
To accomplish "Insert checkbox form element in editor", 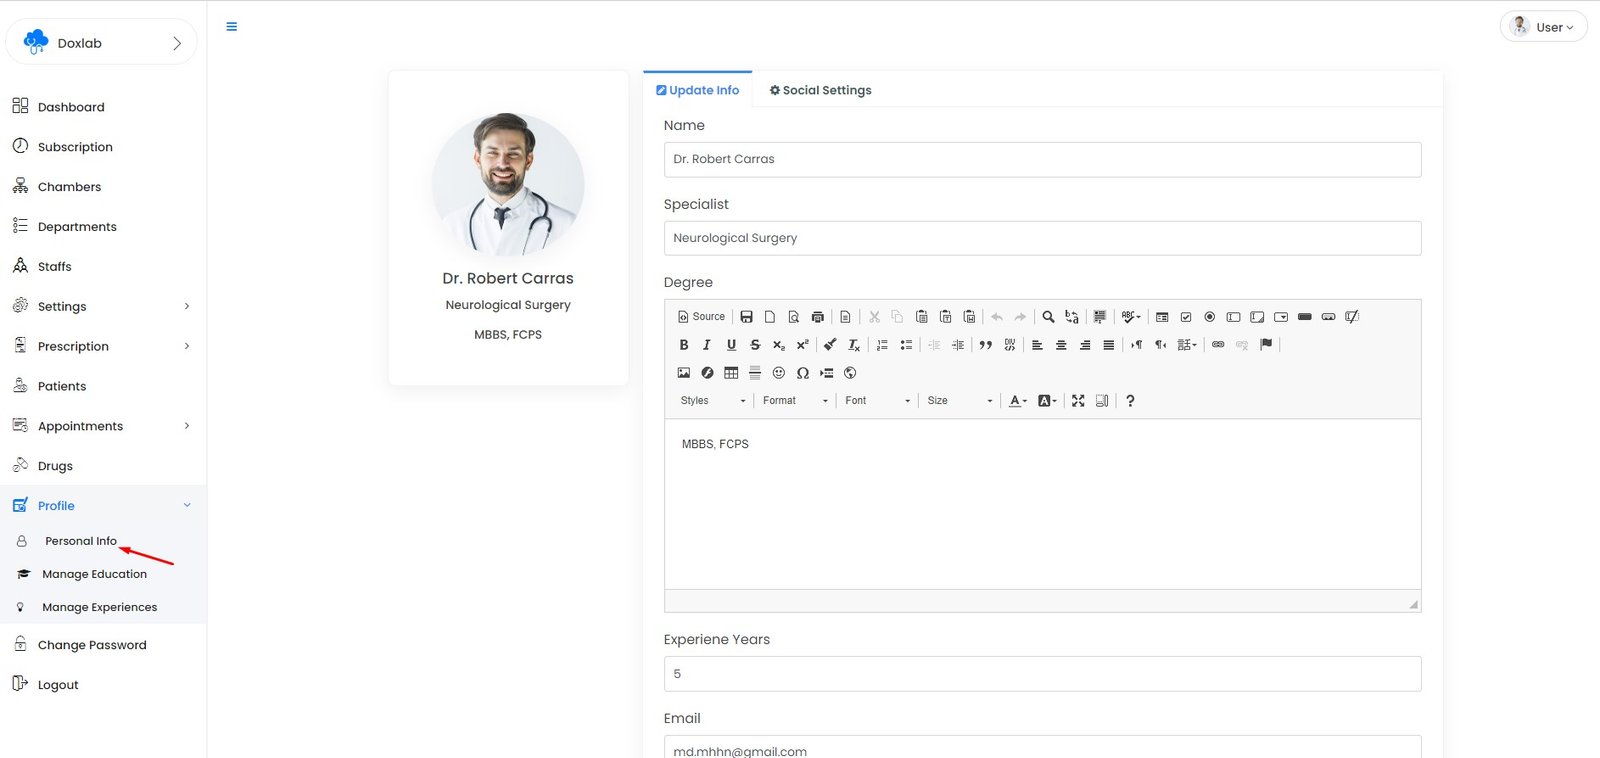I will pos(1186,317).
